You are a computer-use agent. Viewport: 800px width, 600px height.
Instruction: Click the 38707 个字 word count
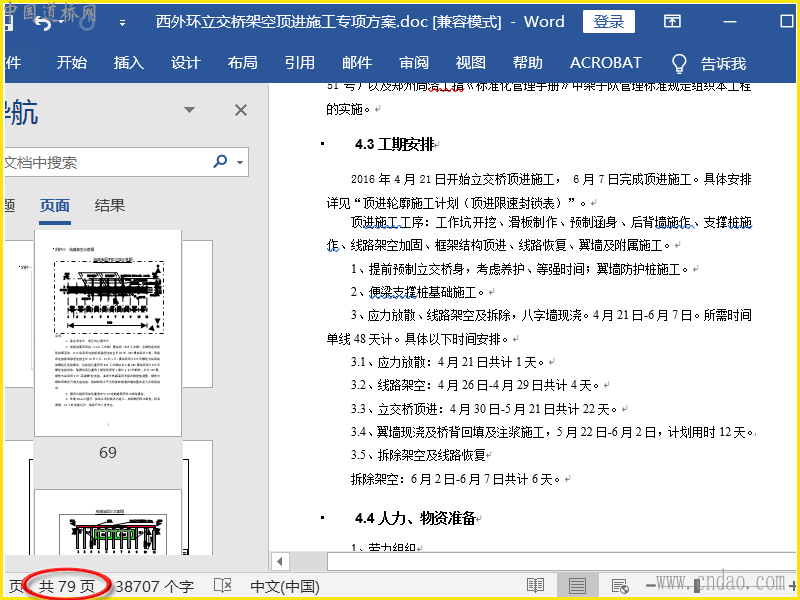(x=155, y=586)
